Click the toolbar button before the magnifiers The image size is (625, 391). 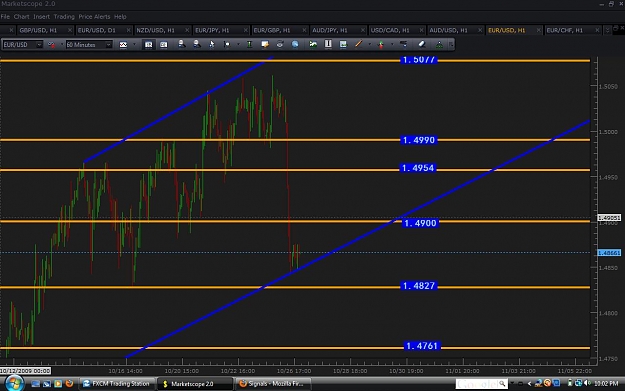164,45
